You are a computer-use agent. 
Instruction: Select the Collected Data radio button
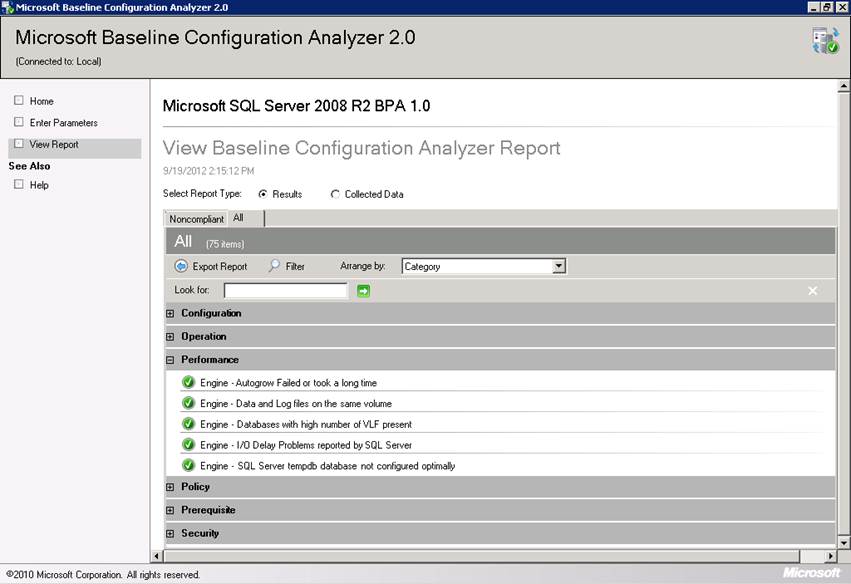point(336,194)
